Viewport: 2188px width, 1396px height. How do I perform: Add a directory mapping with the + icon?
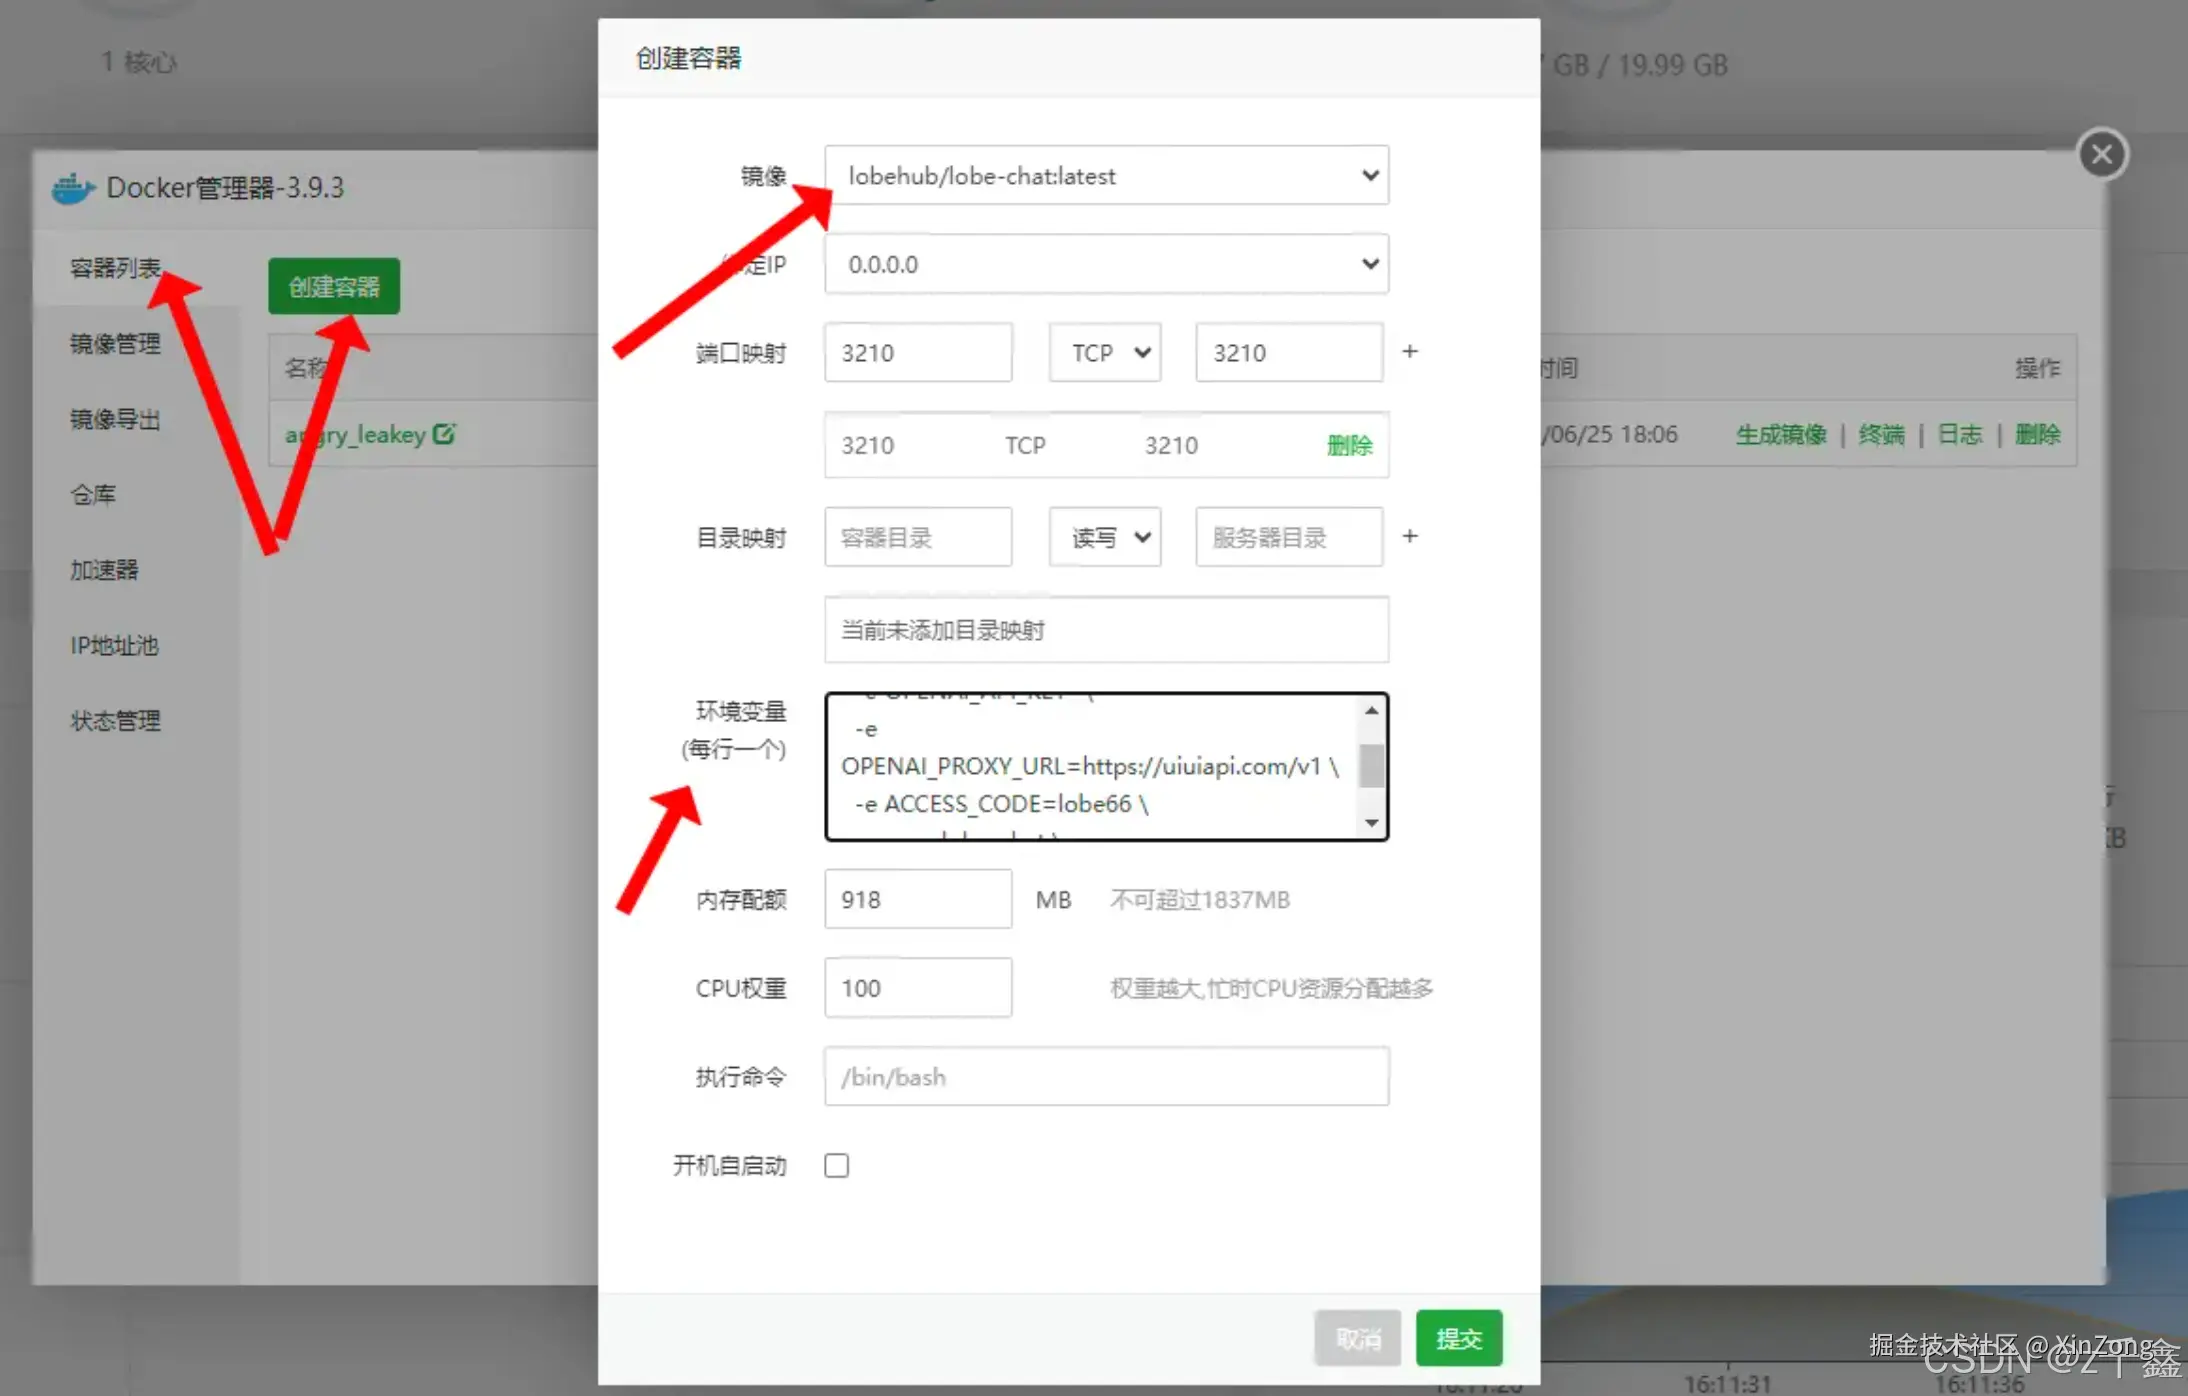click(1410, 536)
